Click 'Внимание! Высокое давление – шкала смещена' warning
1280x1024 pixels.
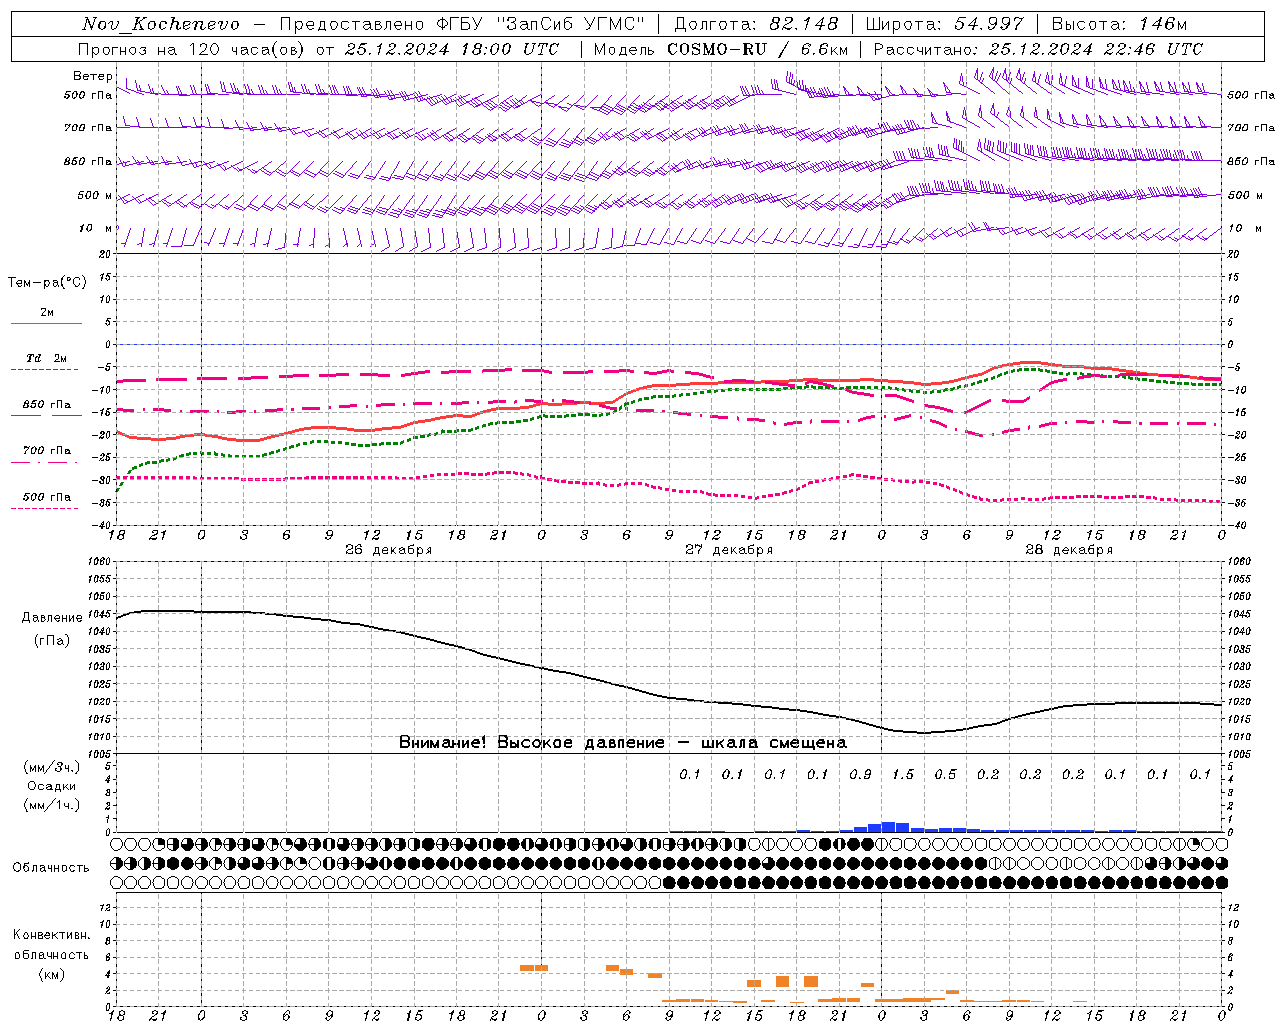pos(623,743)
